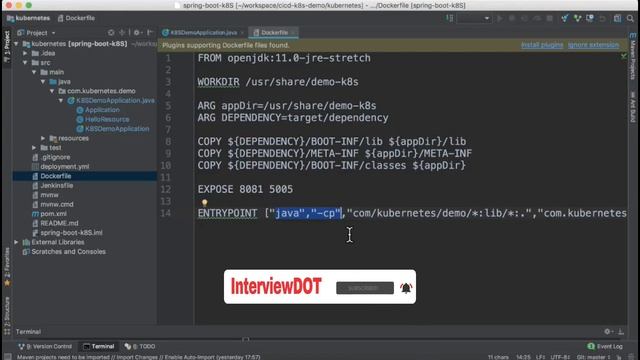Select the .gitignore file
This screenshot has height=360, width=640.
[51, 157]
